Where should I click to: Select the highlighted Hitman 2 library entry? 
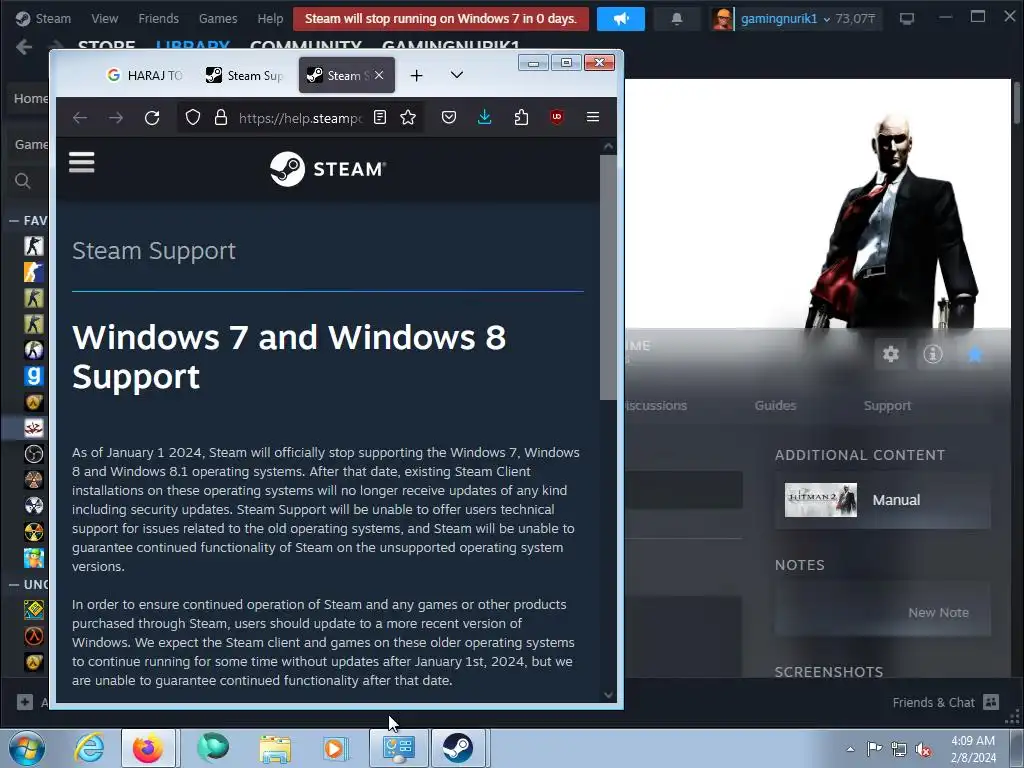tap(34, 428)
